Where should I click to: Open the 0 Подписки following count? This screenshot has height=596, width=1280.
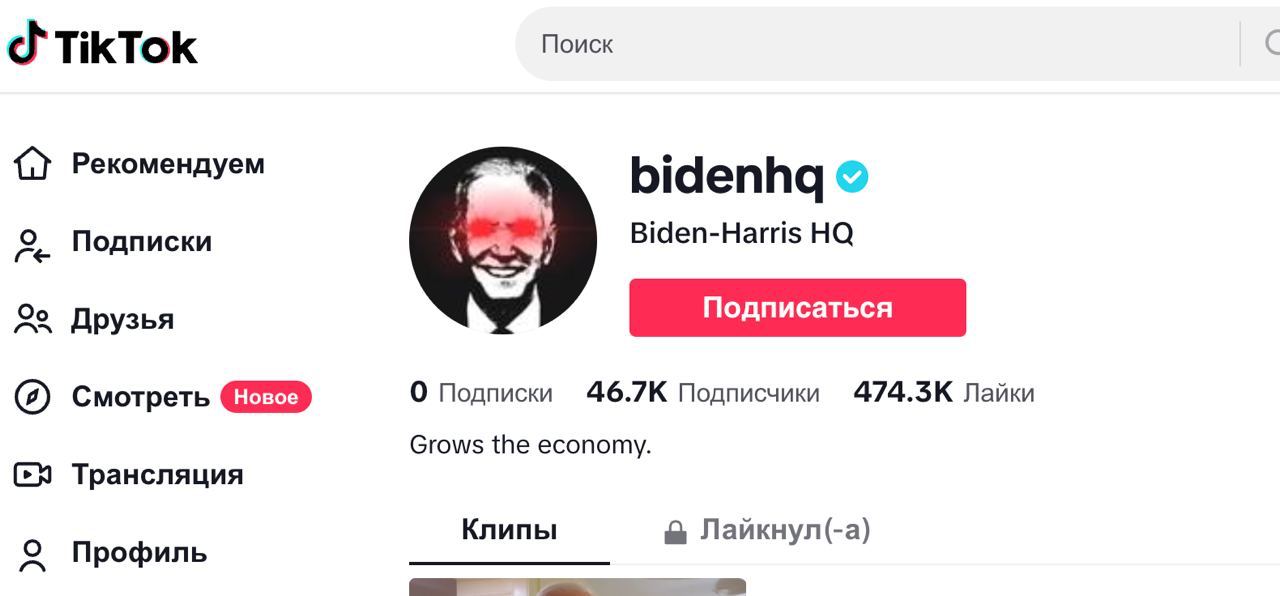point(481,392)
